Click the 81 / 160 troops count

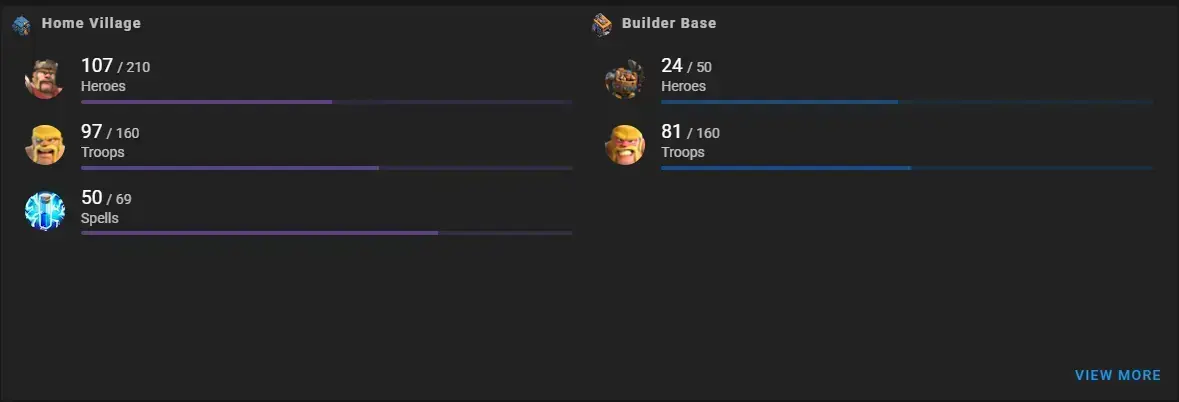690,132
